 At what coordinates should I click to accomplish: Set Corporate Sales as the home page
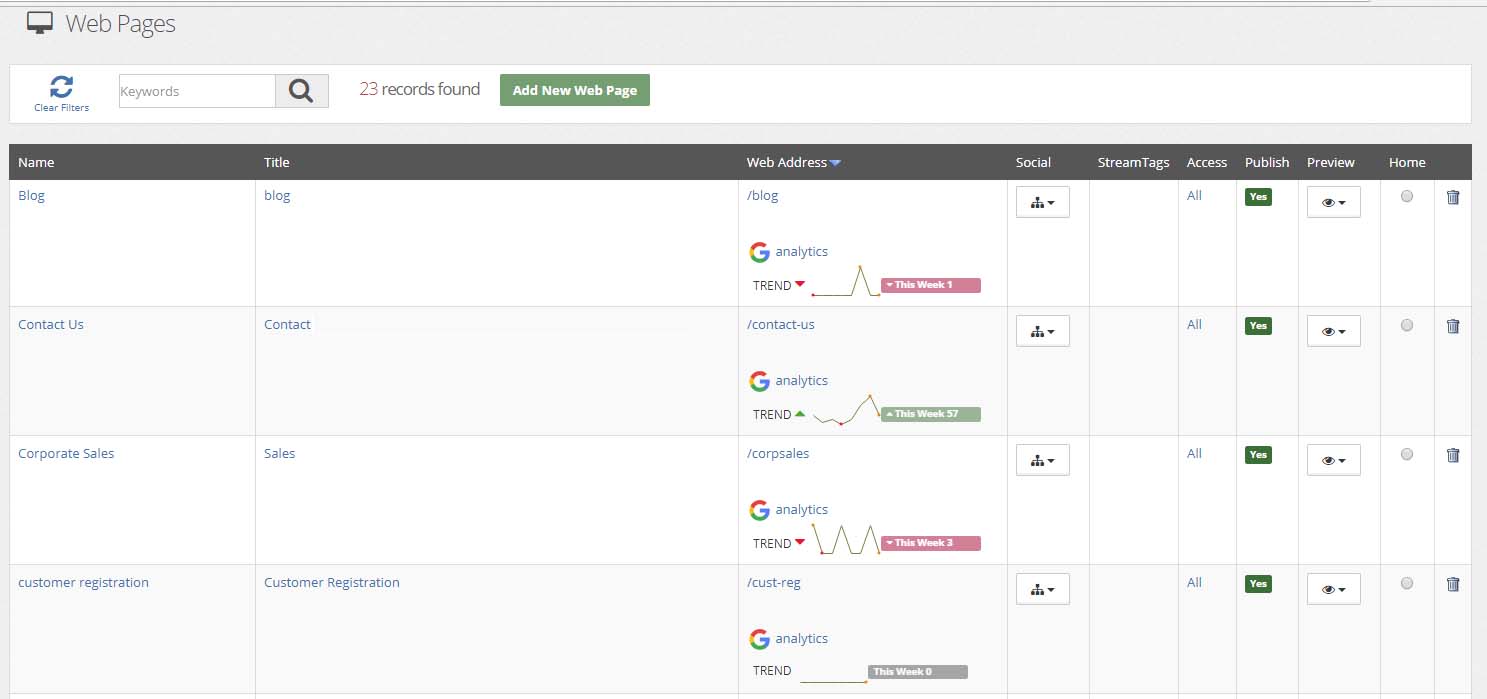click(1407, 454)
